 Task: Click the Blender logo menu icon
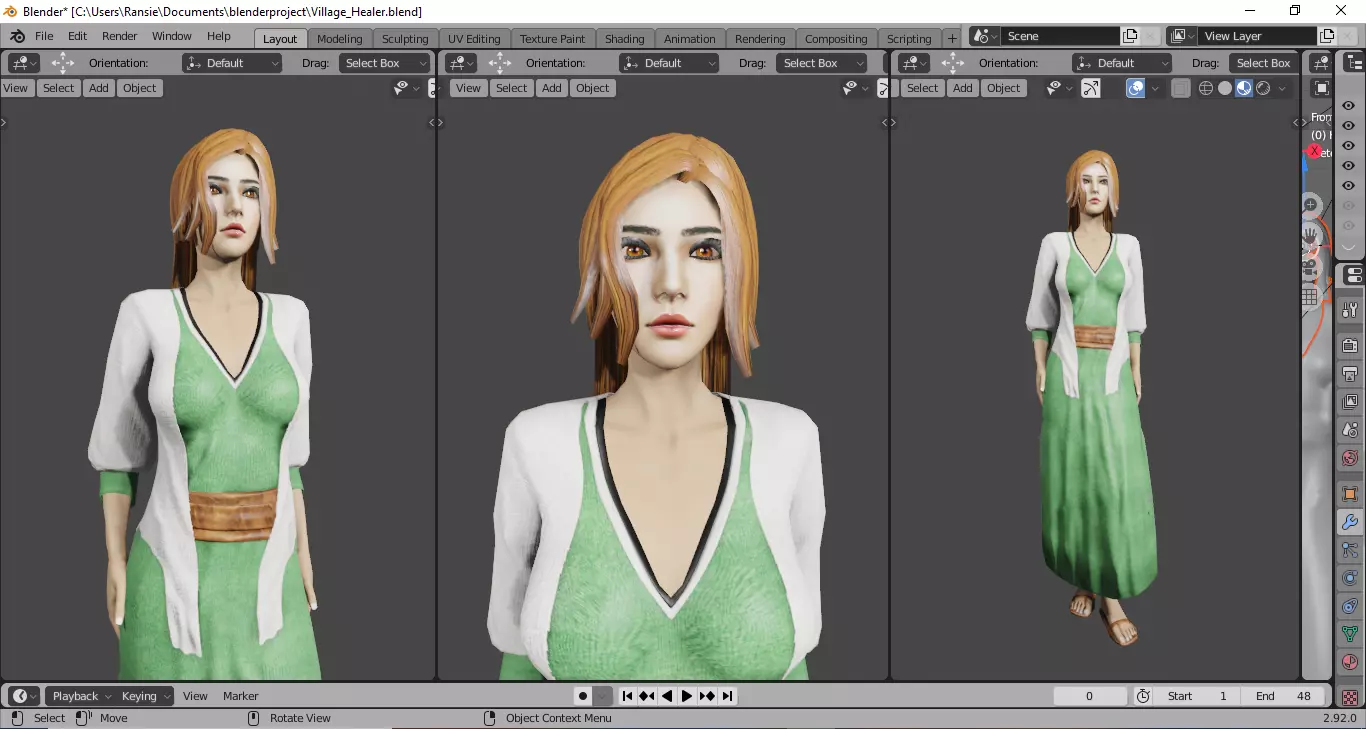17,36
